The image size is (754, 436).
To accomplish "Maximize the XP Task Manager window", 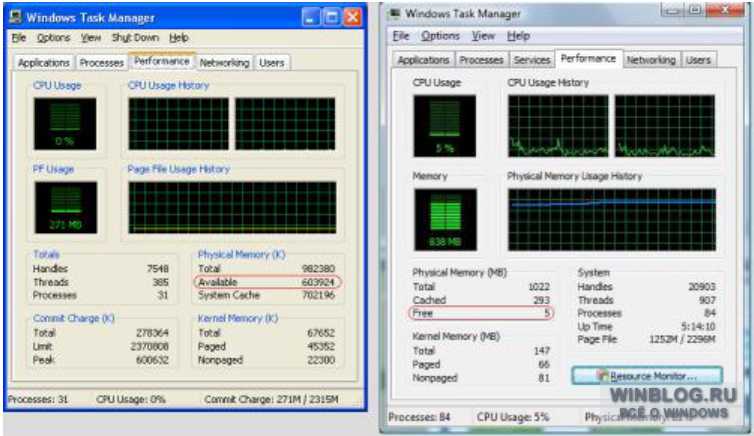I will (331, 18).
